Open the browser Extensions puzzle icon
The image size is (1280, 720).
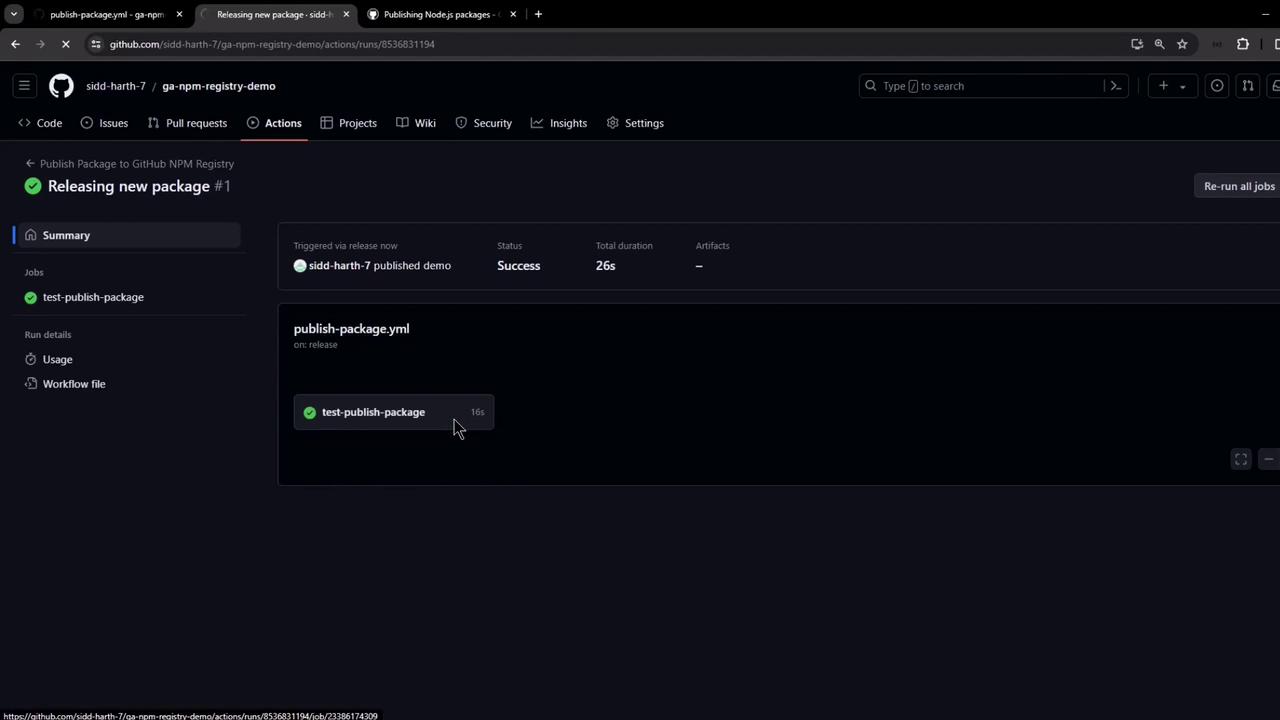click(1243, 44)
